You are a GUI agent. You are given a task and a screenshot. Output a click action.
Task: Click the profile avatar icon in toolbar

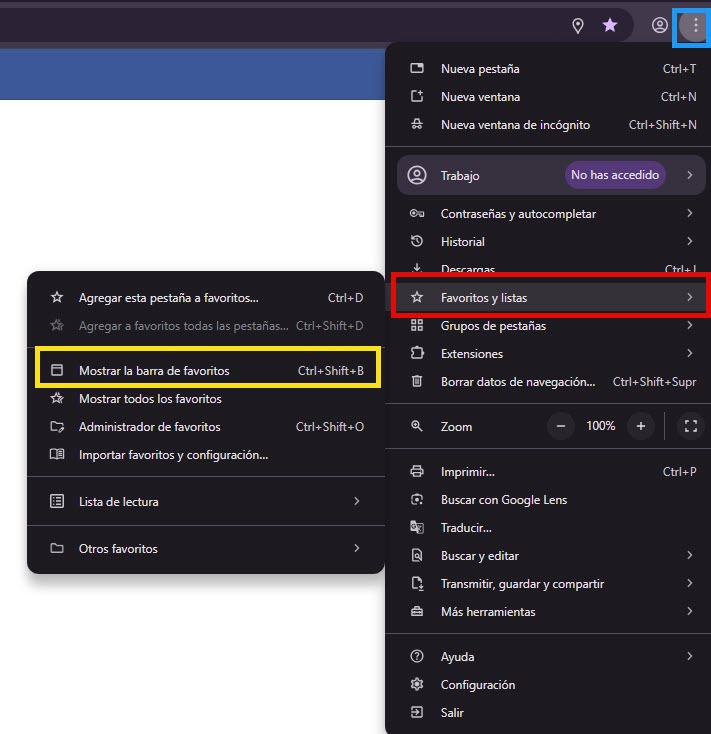(660, 26)
